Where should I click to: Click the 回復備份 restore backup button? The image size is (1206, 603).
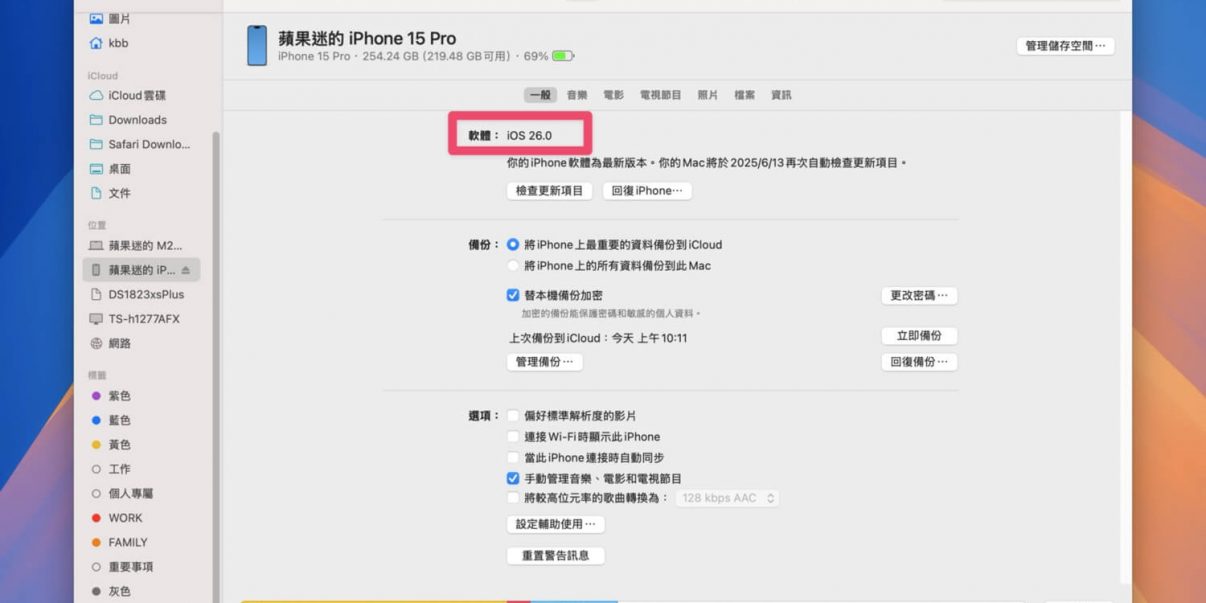click(x=919, y=362)
